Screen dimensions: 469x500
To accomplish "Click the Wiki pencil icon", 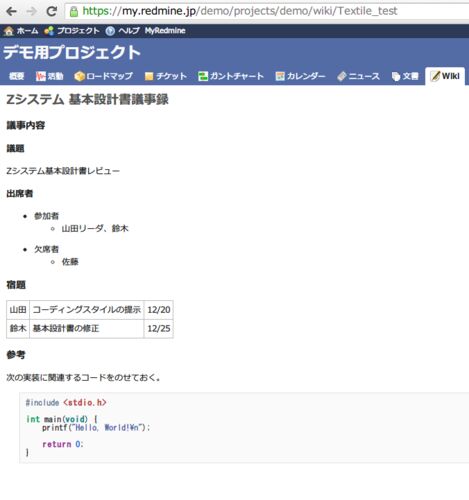I will tap(435, 76).
